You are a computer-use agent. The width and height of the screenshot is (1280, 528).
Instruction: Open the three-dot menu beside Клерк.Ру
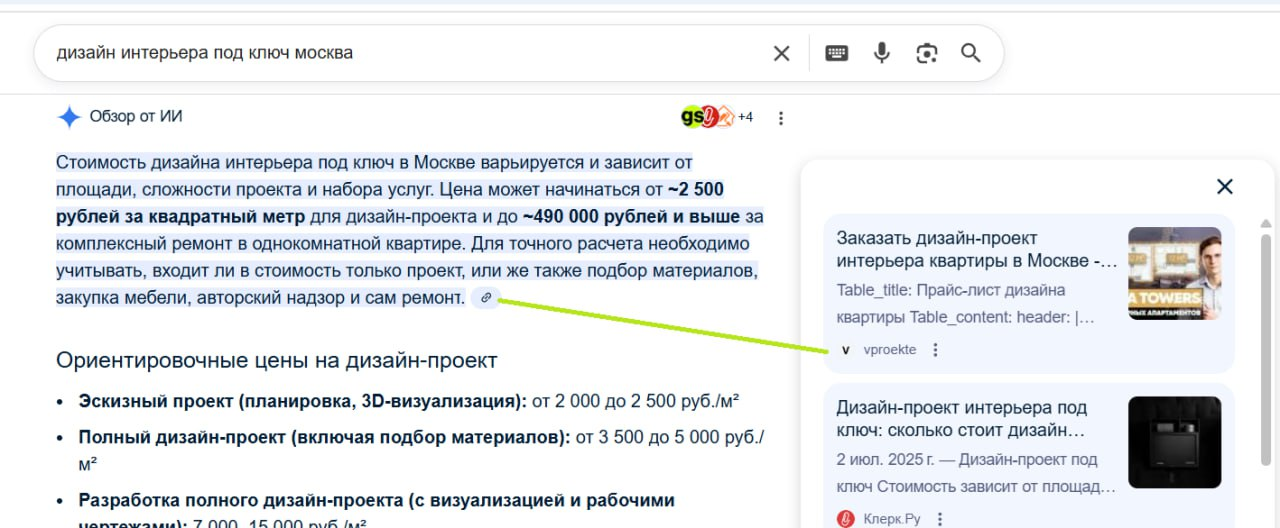939,519
